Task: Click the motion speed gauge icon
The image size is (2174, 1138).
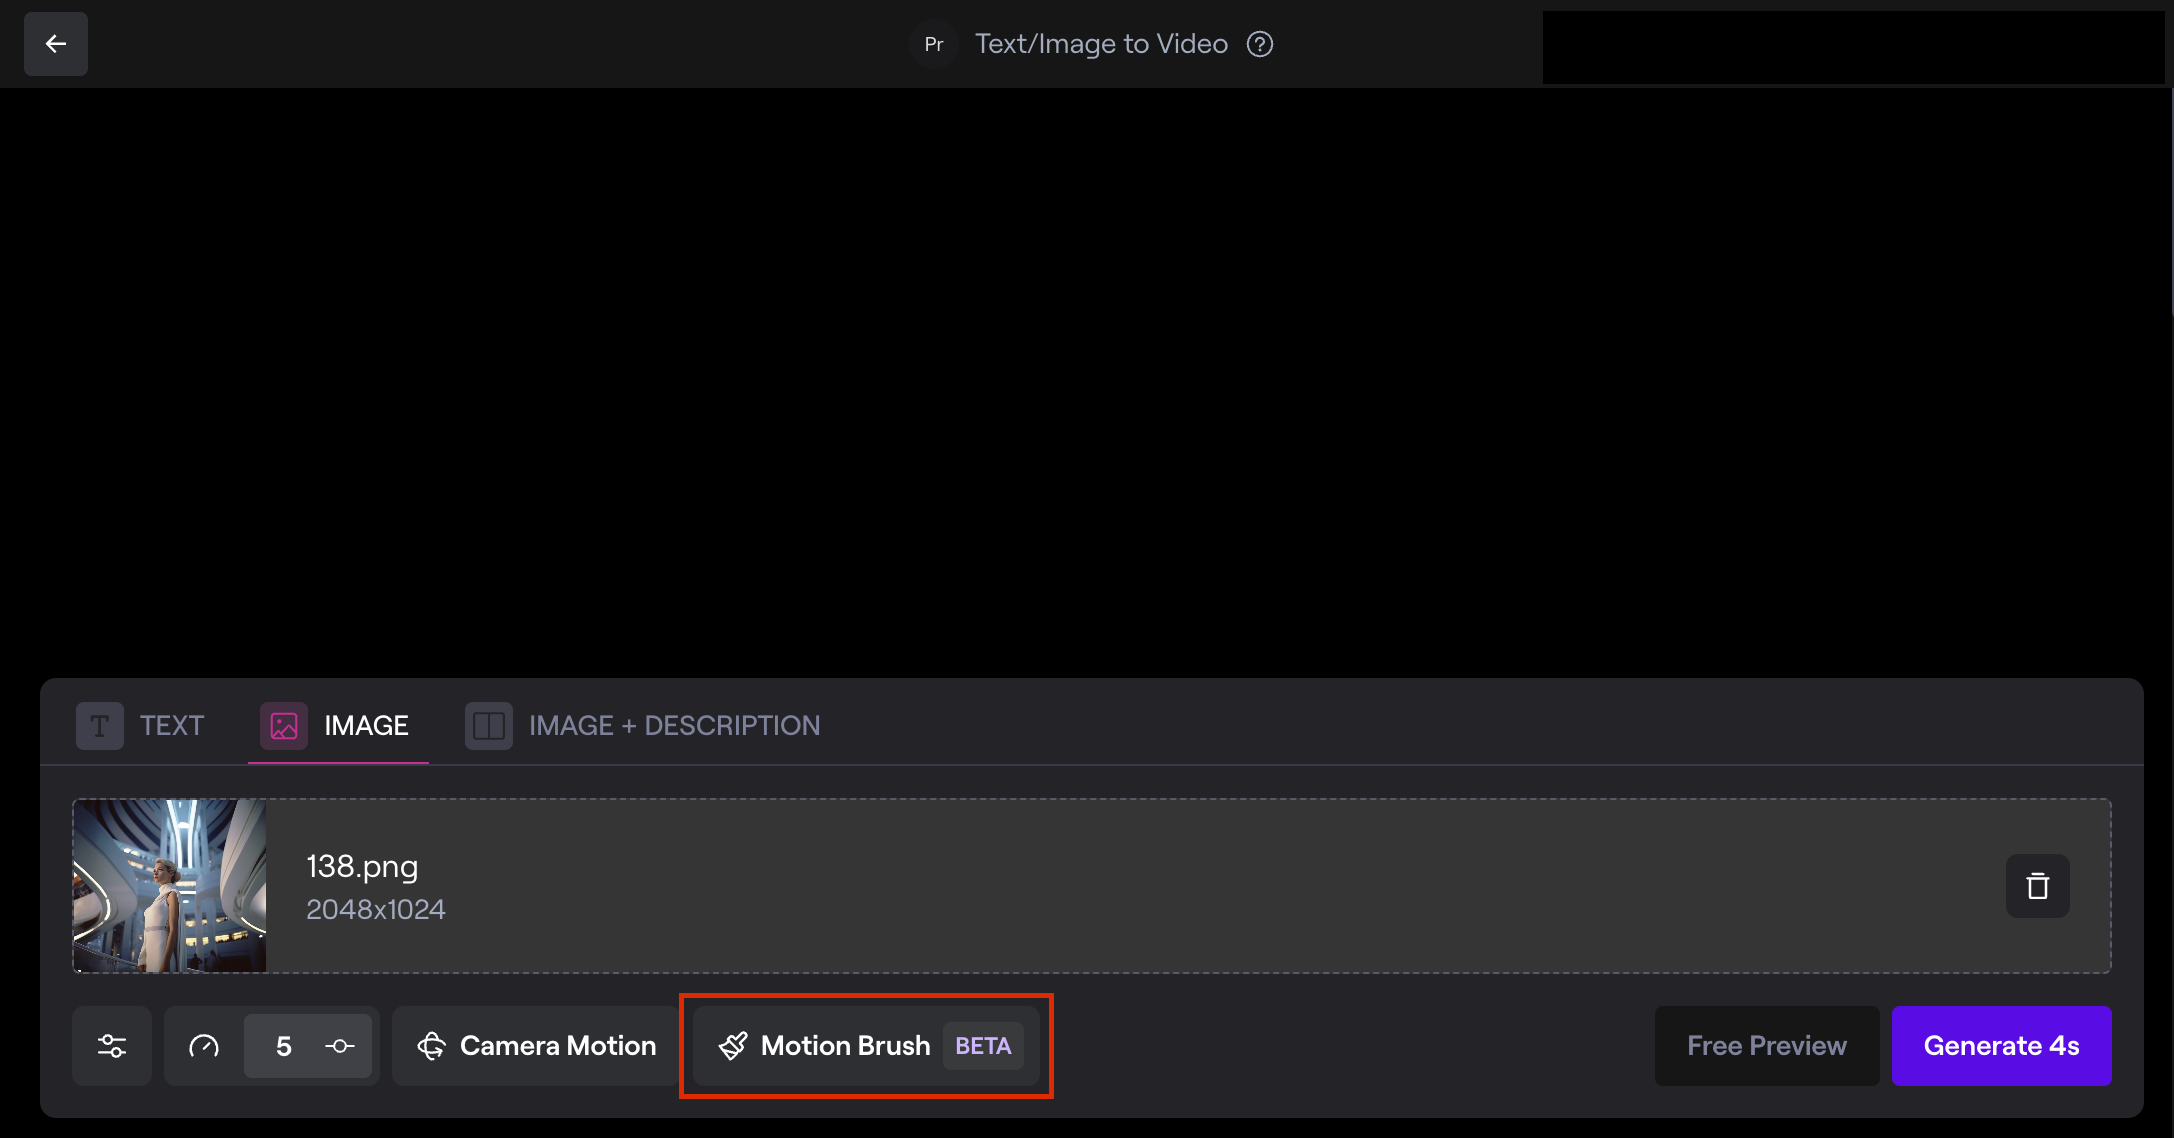Action: (204, 1046)
